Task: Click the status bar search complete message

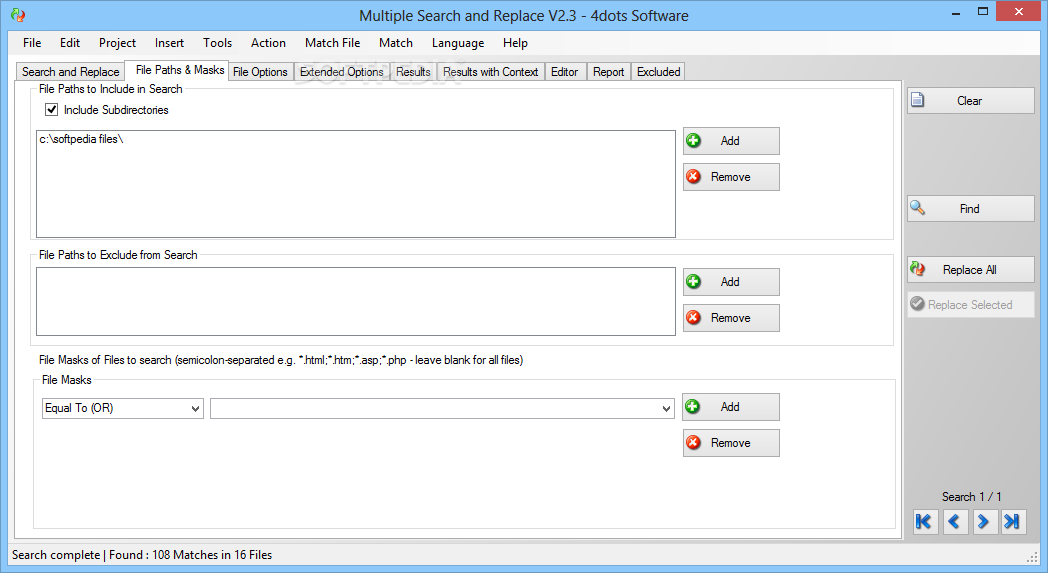Action: (x=142, y=554)
